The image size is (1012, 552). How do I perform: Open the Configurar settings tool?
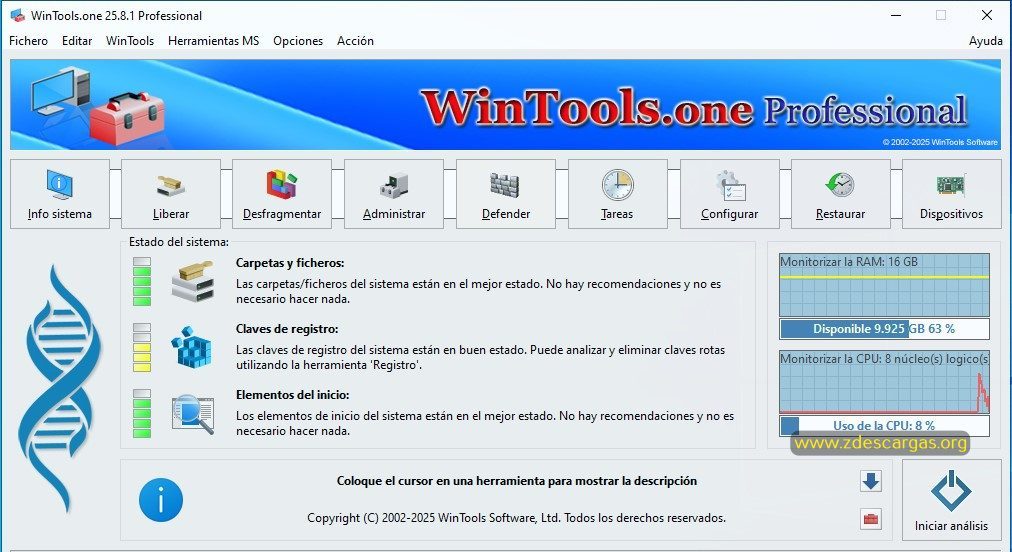pyautogui.click(x=729, y=194)
